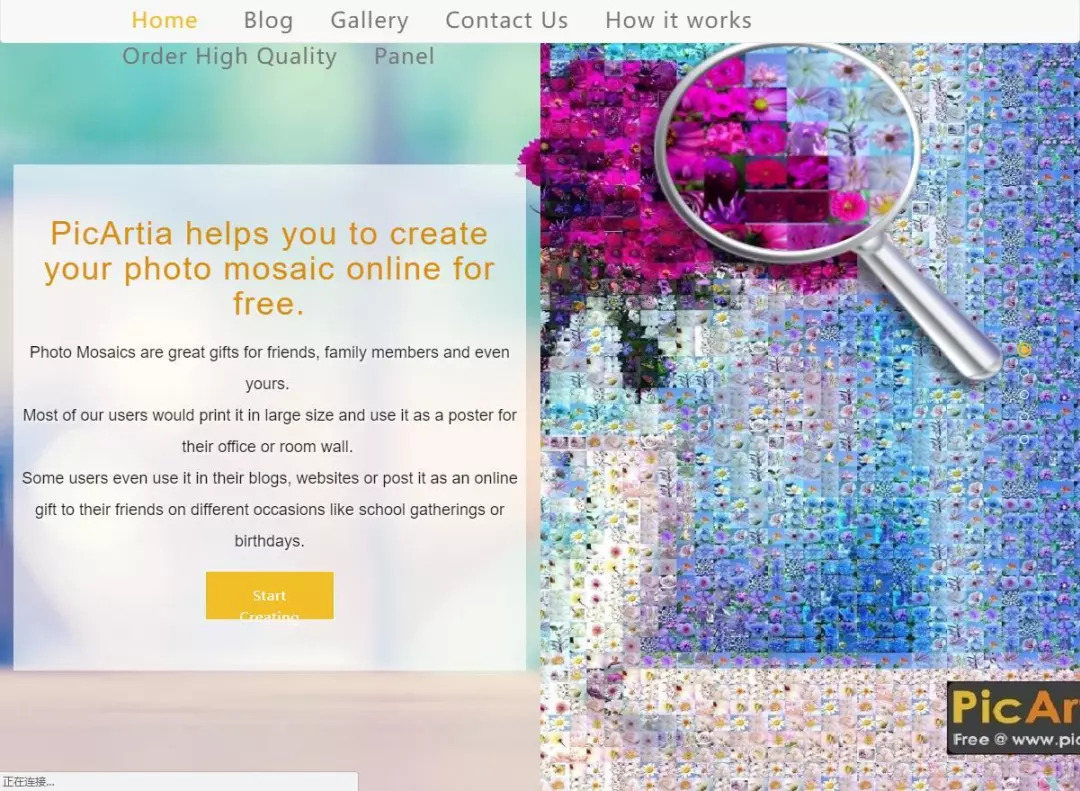Open the Panel link
The image size is (1080, 791).
coord(404,56)
